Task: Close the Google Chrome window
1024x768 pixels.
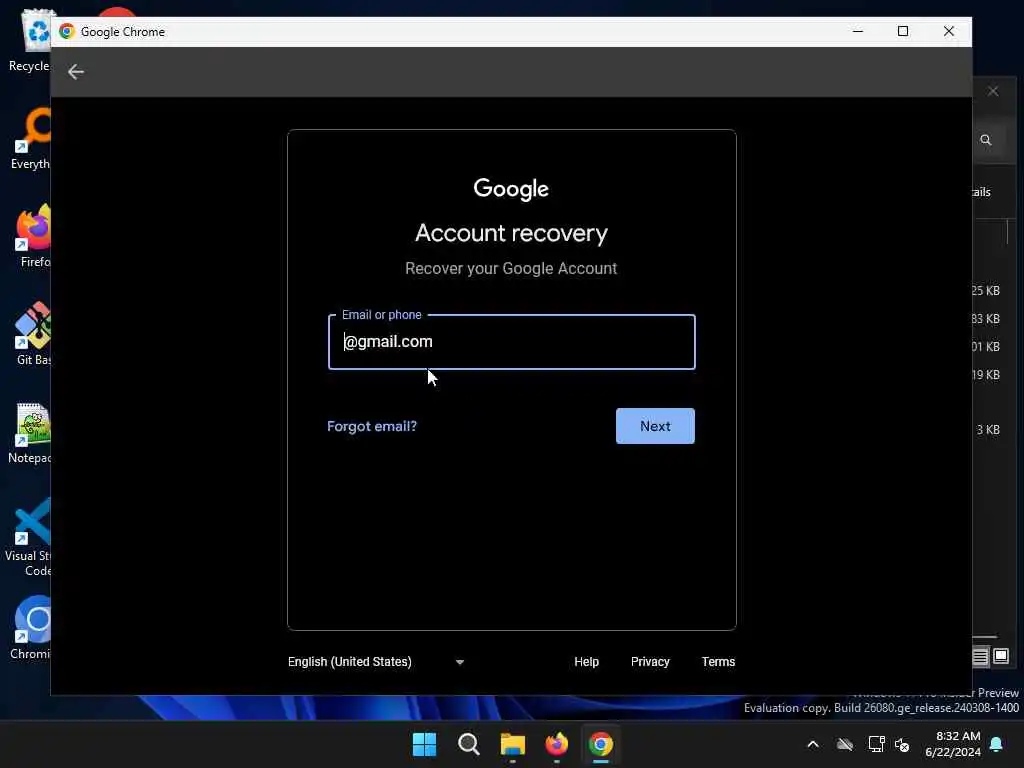Action: [948, 31]
